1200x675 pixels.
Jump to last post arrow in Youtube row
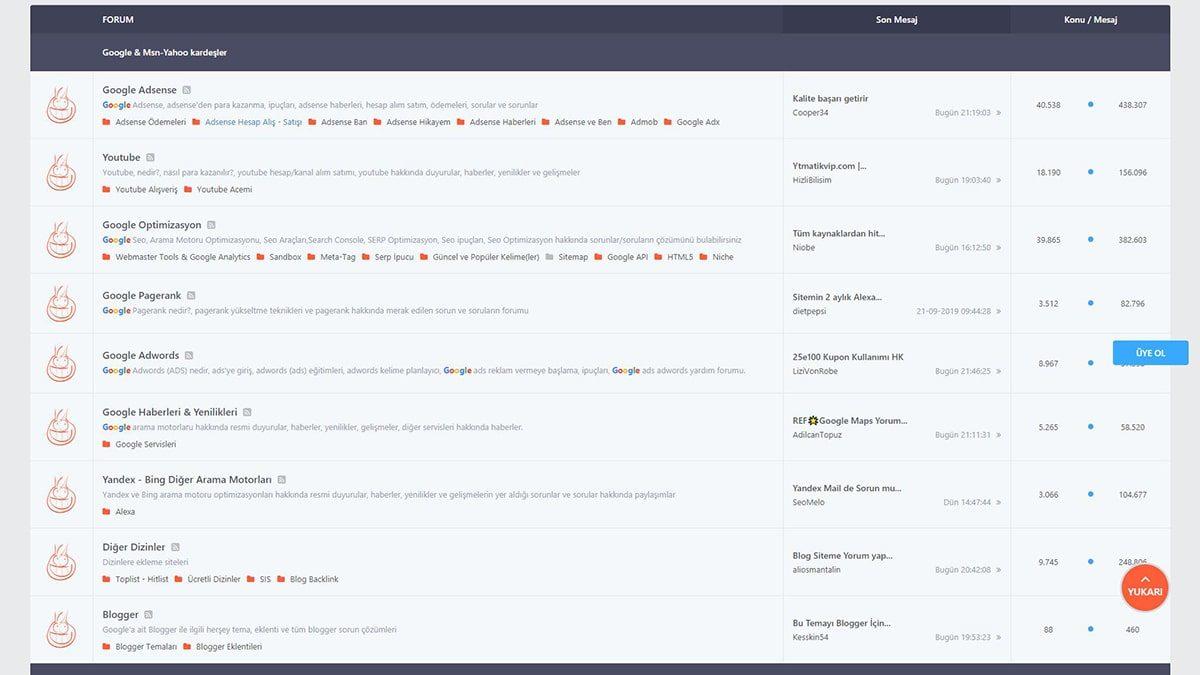pyautogui.click(x=998, y=181)
